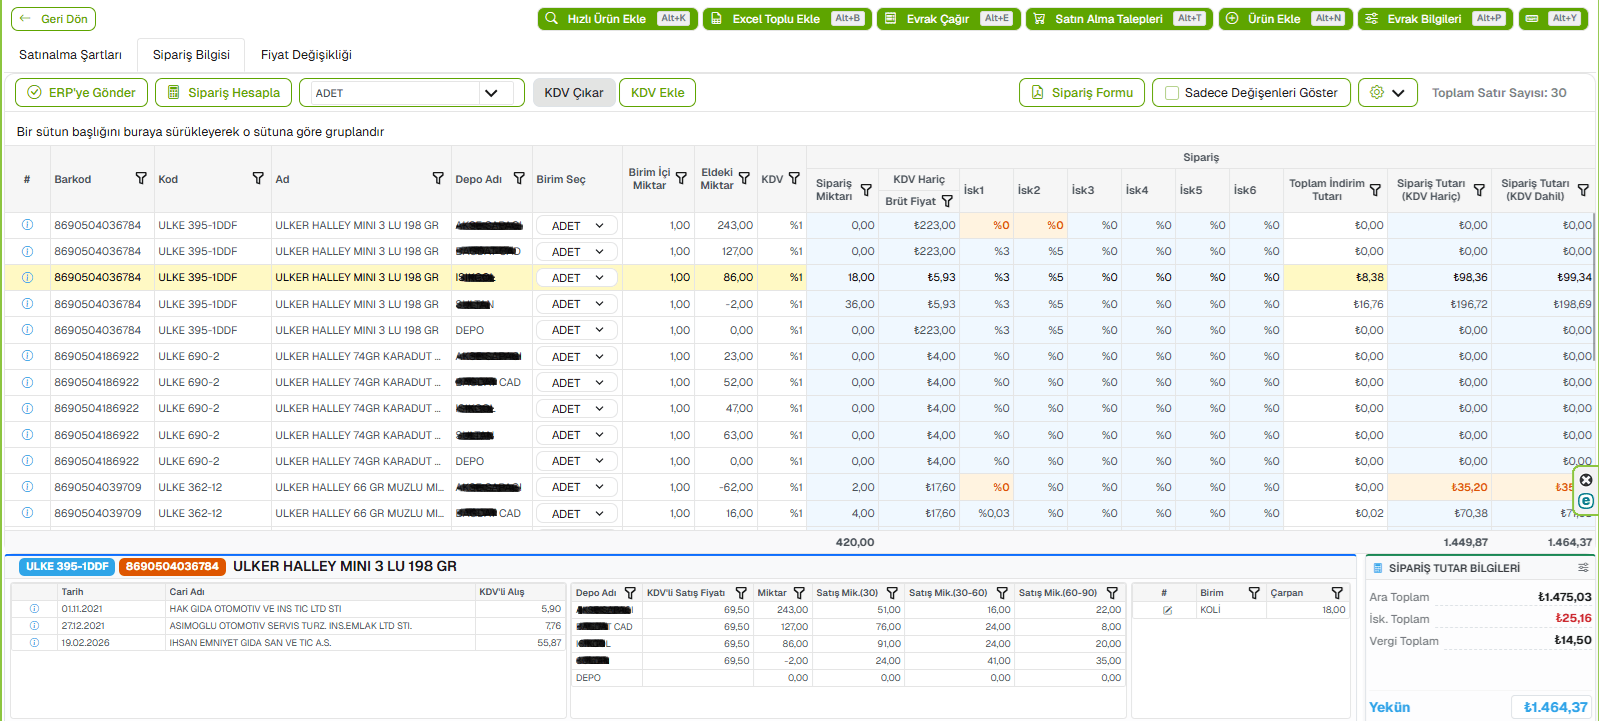Click the filter icon on KDV column
Screen dimensions: 1599x721
(794, 178)
